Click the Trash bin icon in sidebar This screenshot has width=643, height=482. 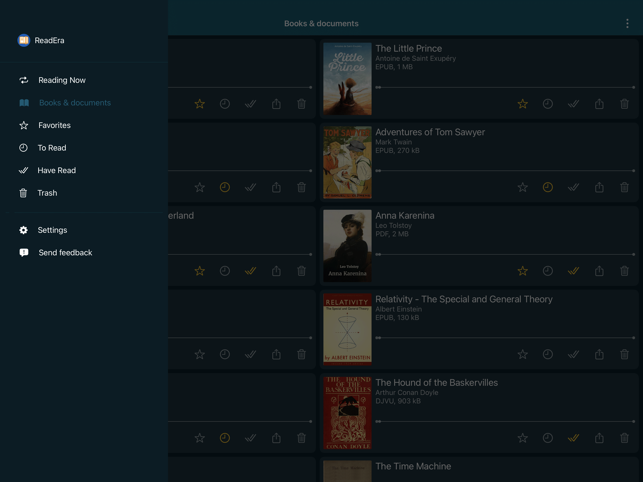(x=23, y=193)
